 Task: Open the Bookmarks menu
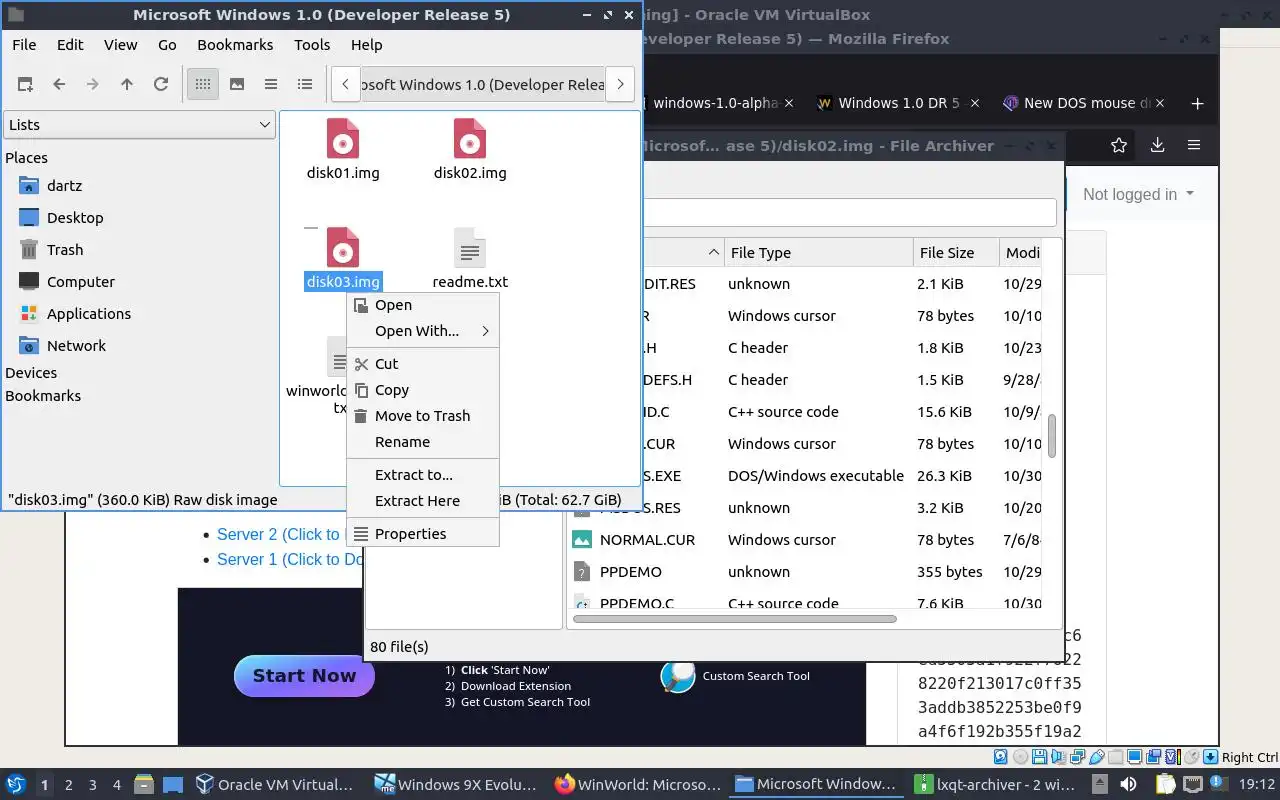tap(235, 45)
